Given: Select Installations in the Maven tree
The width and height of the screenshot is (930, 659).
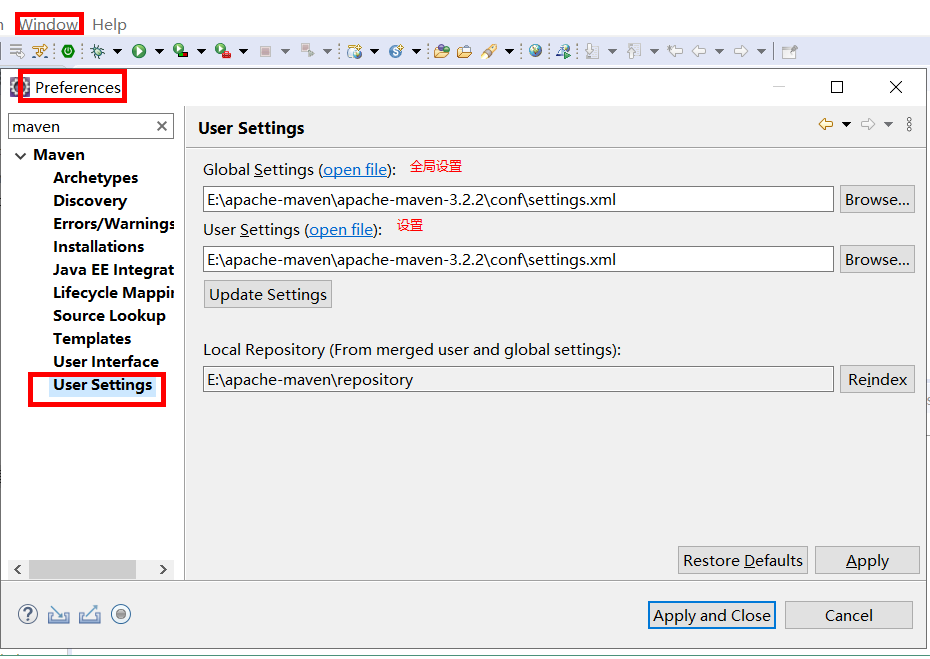Looking at the screenshot, I should (98, 247).
